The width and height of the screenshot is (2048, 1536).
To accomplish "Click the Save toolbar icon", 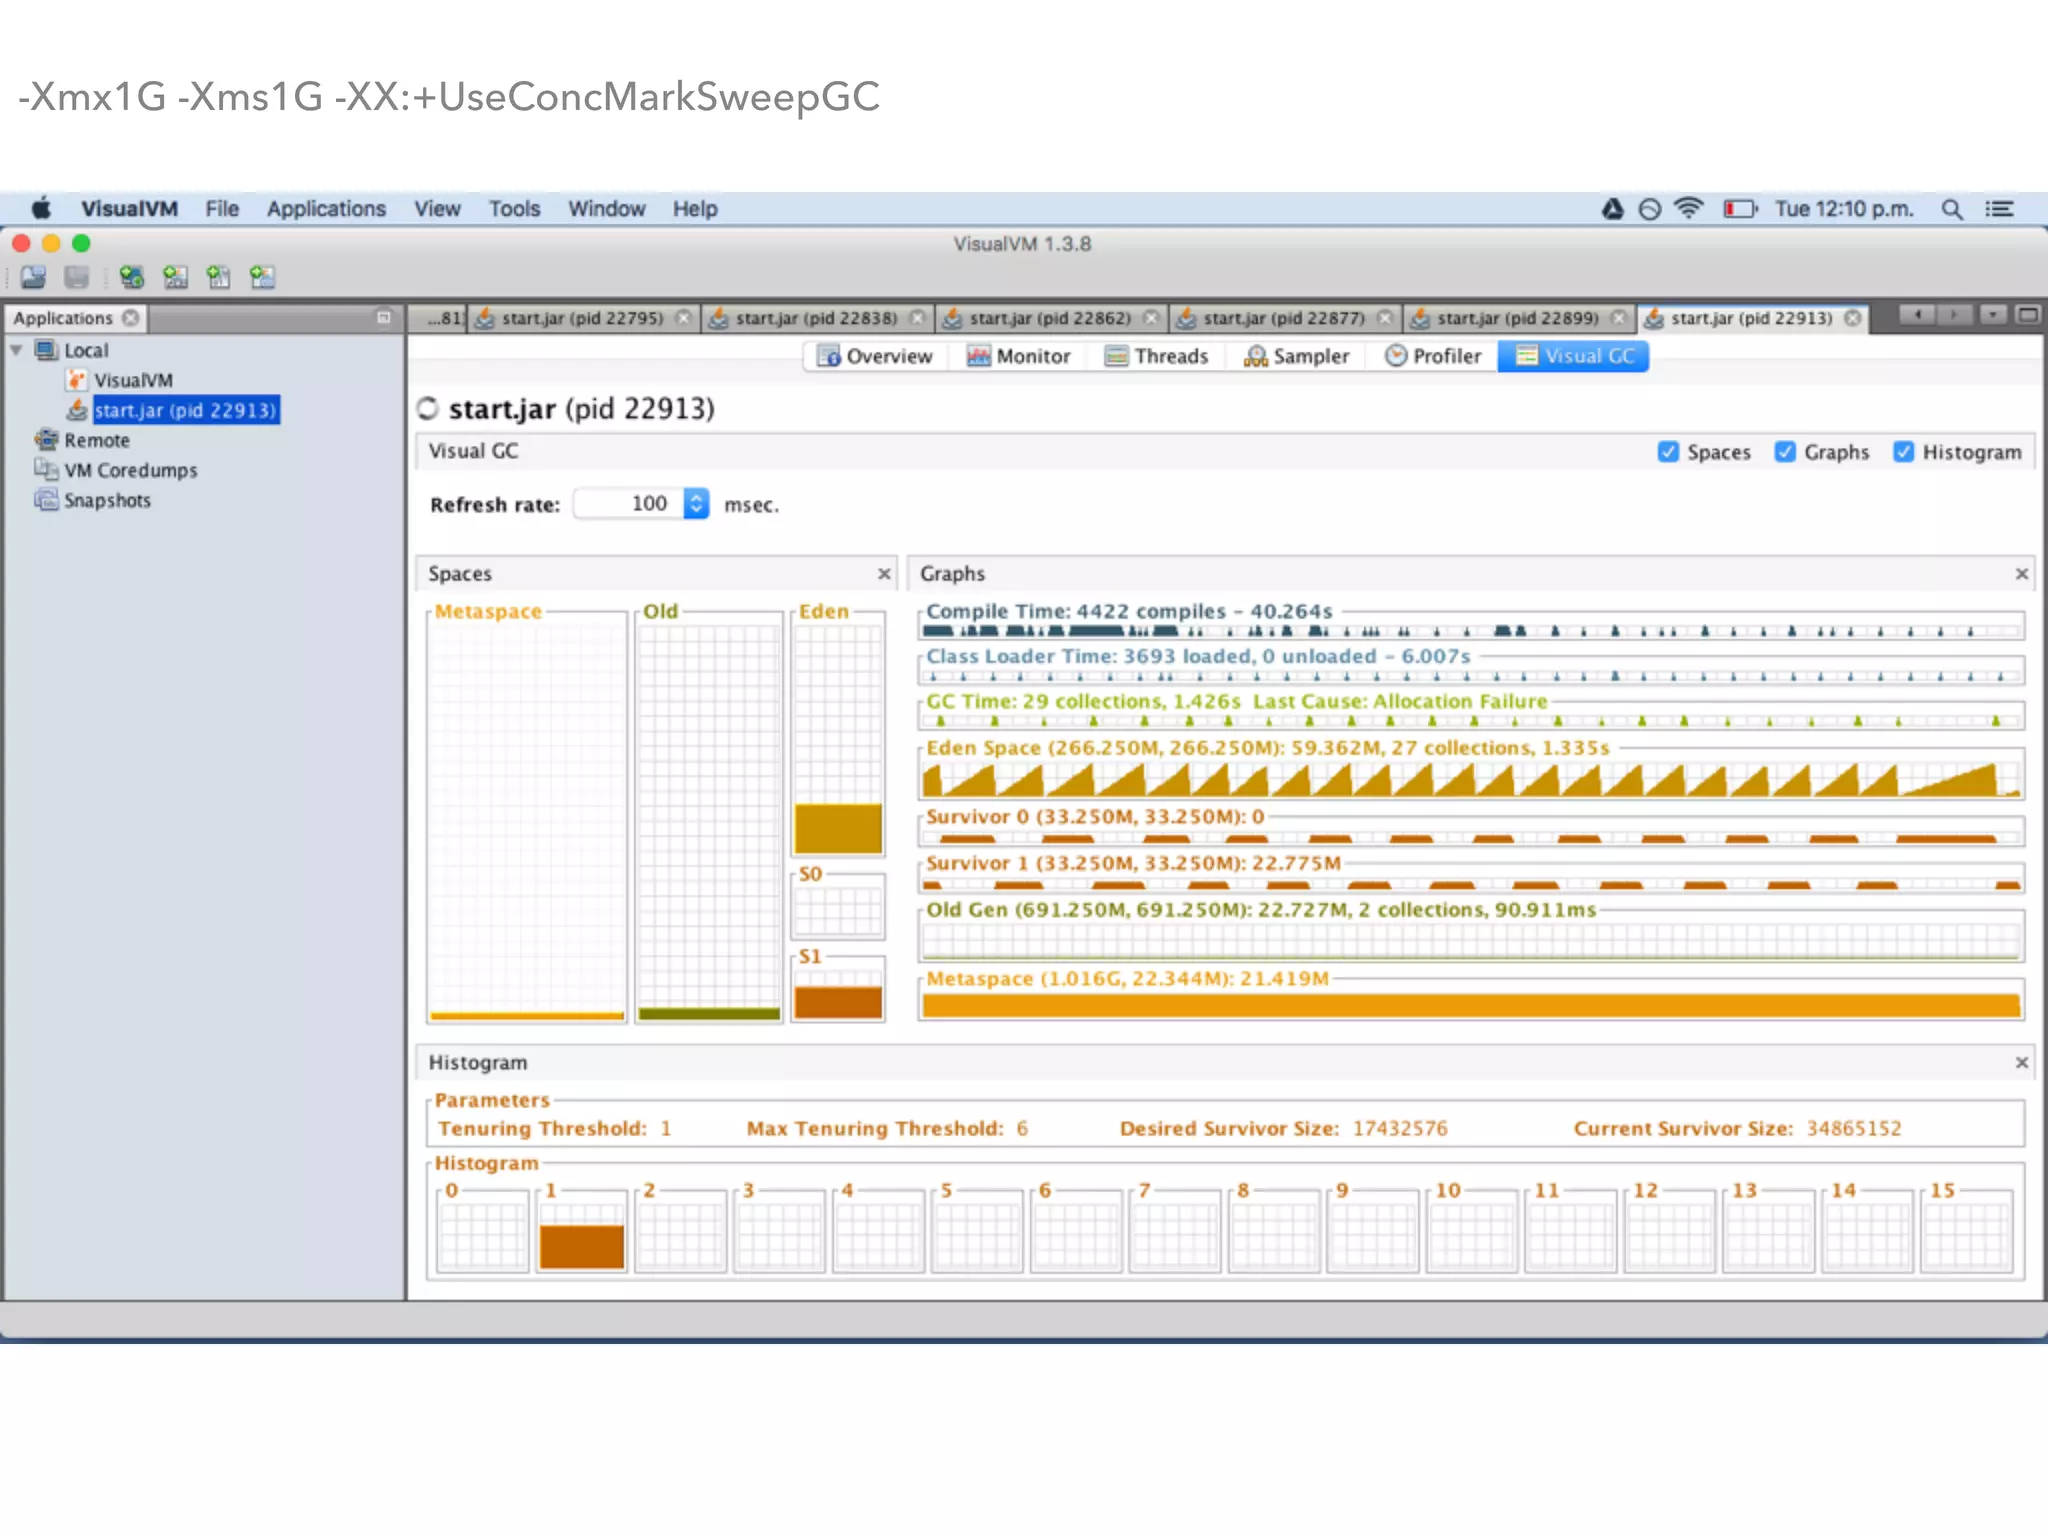I will pos(76,277).
